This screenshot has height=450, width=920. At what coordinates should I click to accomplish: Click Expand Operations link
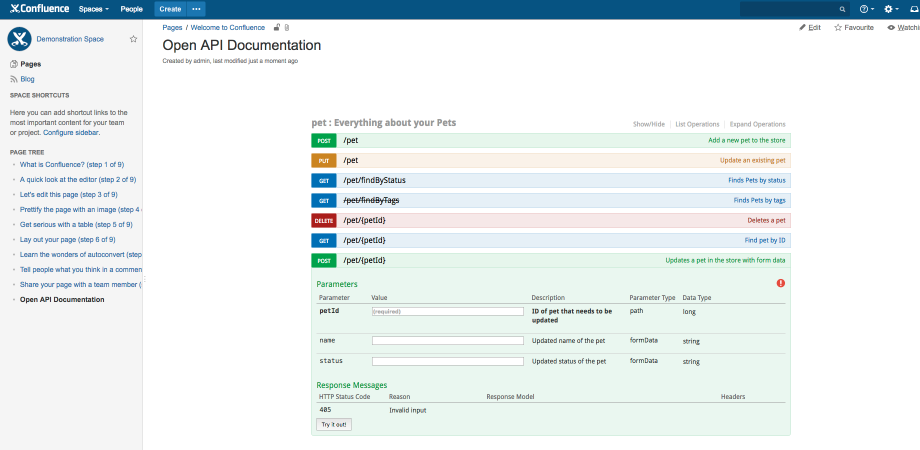click(x=757, y=124)
